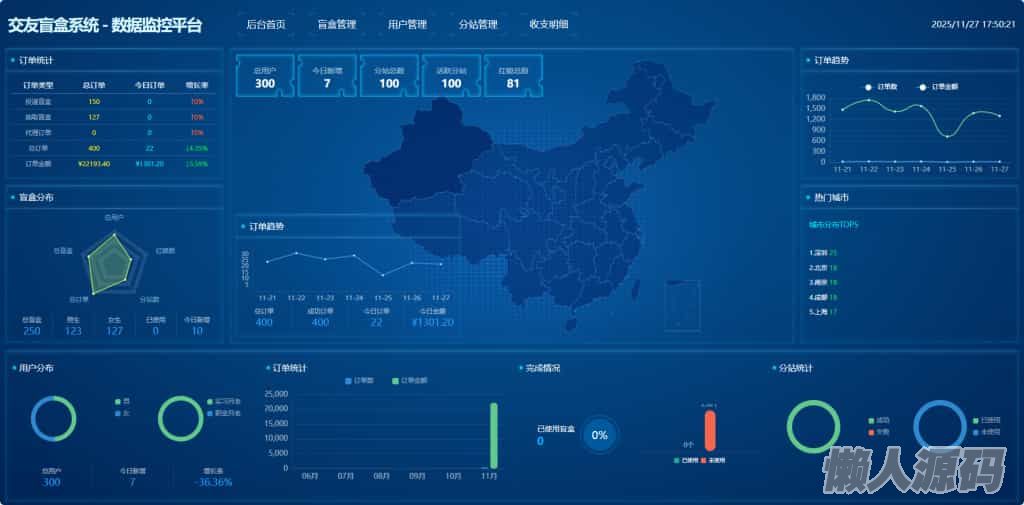Click the 总订单 column header in the table
Viewport: 1024px width, 505px height.
tap(94, 85)
